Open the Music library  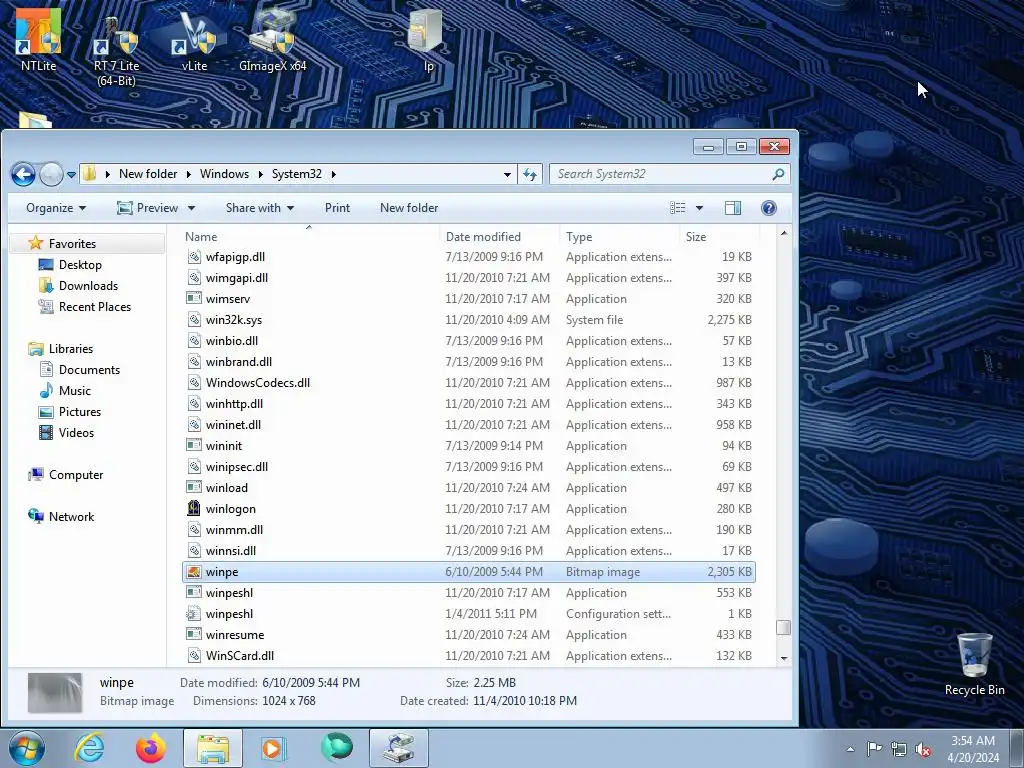tap(74, 391)
